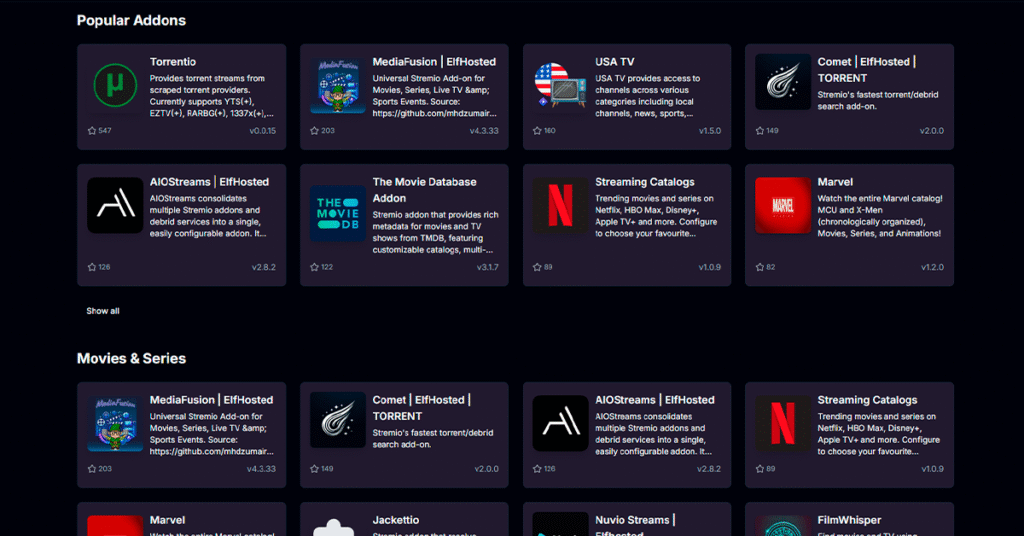The width and height of the screenshot is (1024, 536).
Task: Click version v1.2.0 on Marvel card
Action: click(933, 267)
